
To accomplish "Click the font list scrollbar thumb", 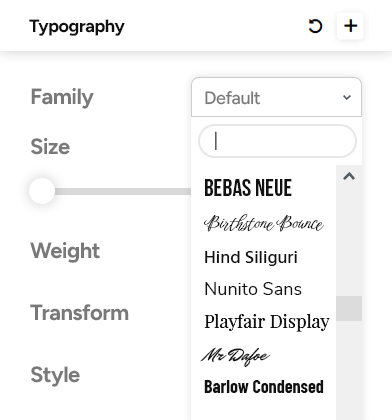I will pos(349,308).
